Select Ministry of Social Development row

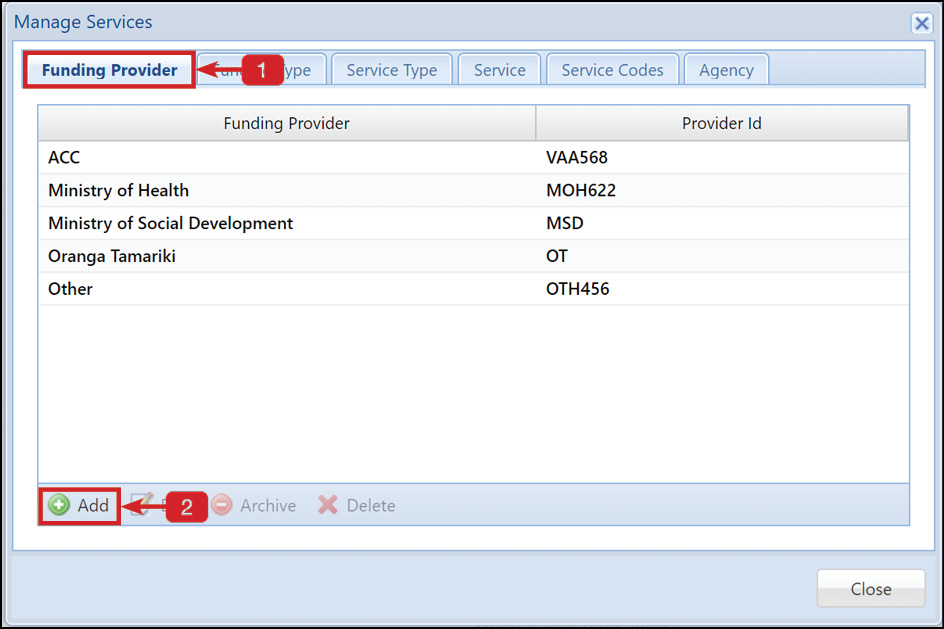coord(473,223)
